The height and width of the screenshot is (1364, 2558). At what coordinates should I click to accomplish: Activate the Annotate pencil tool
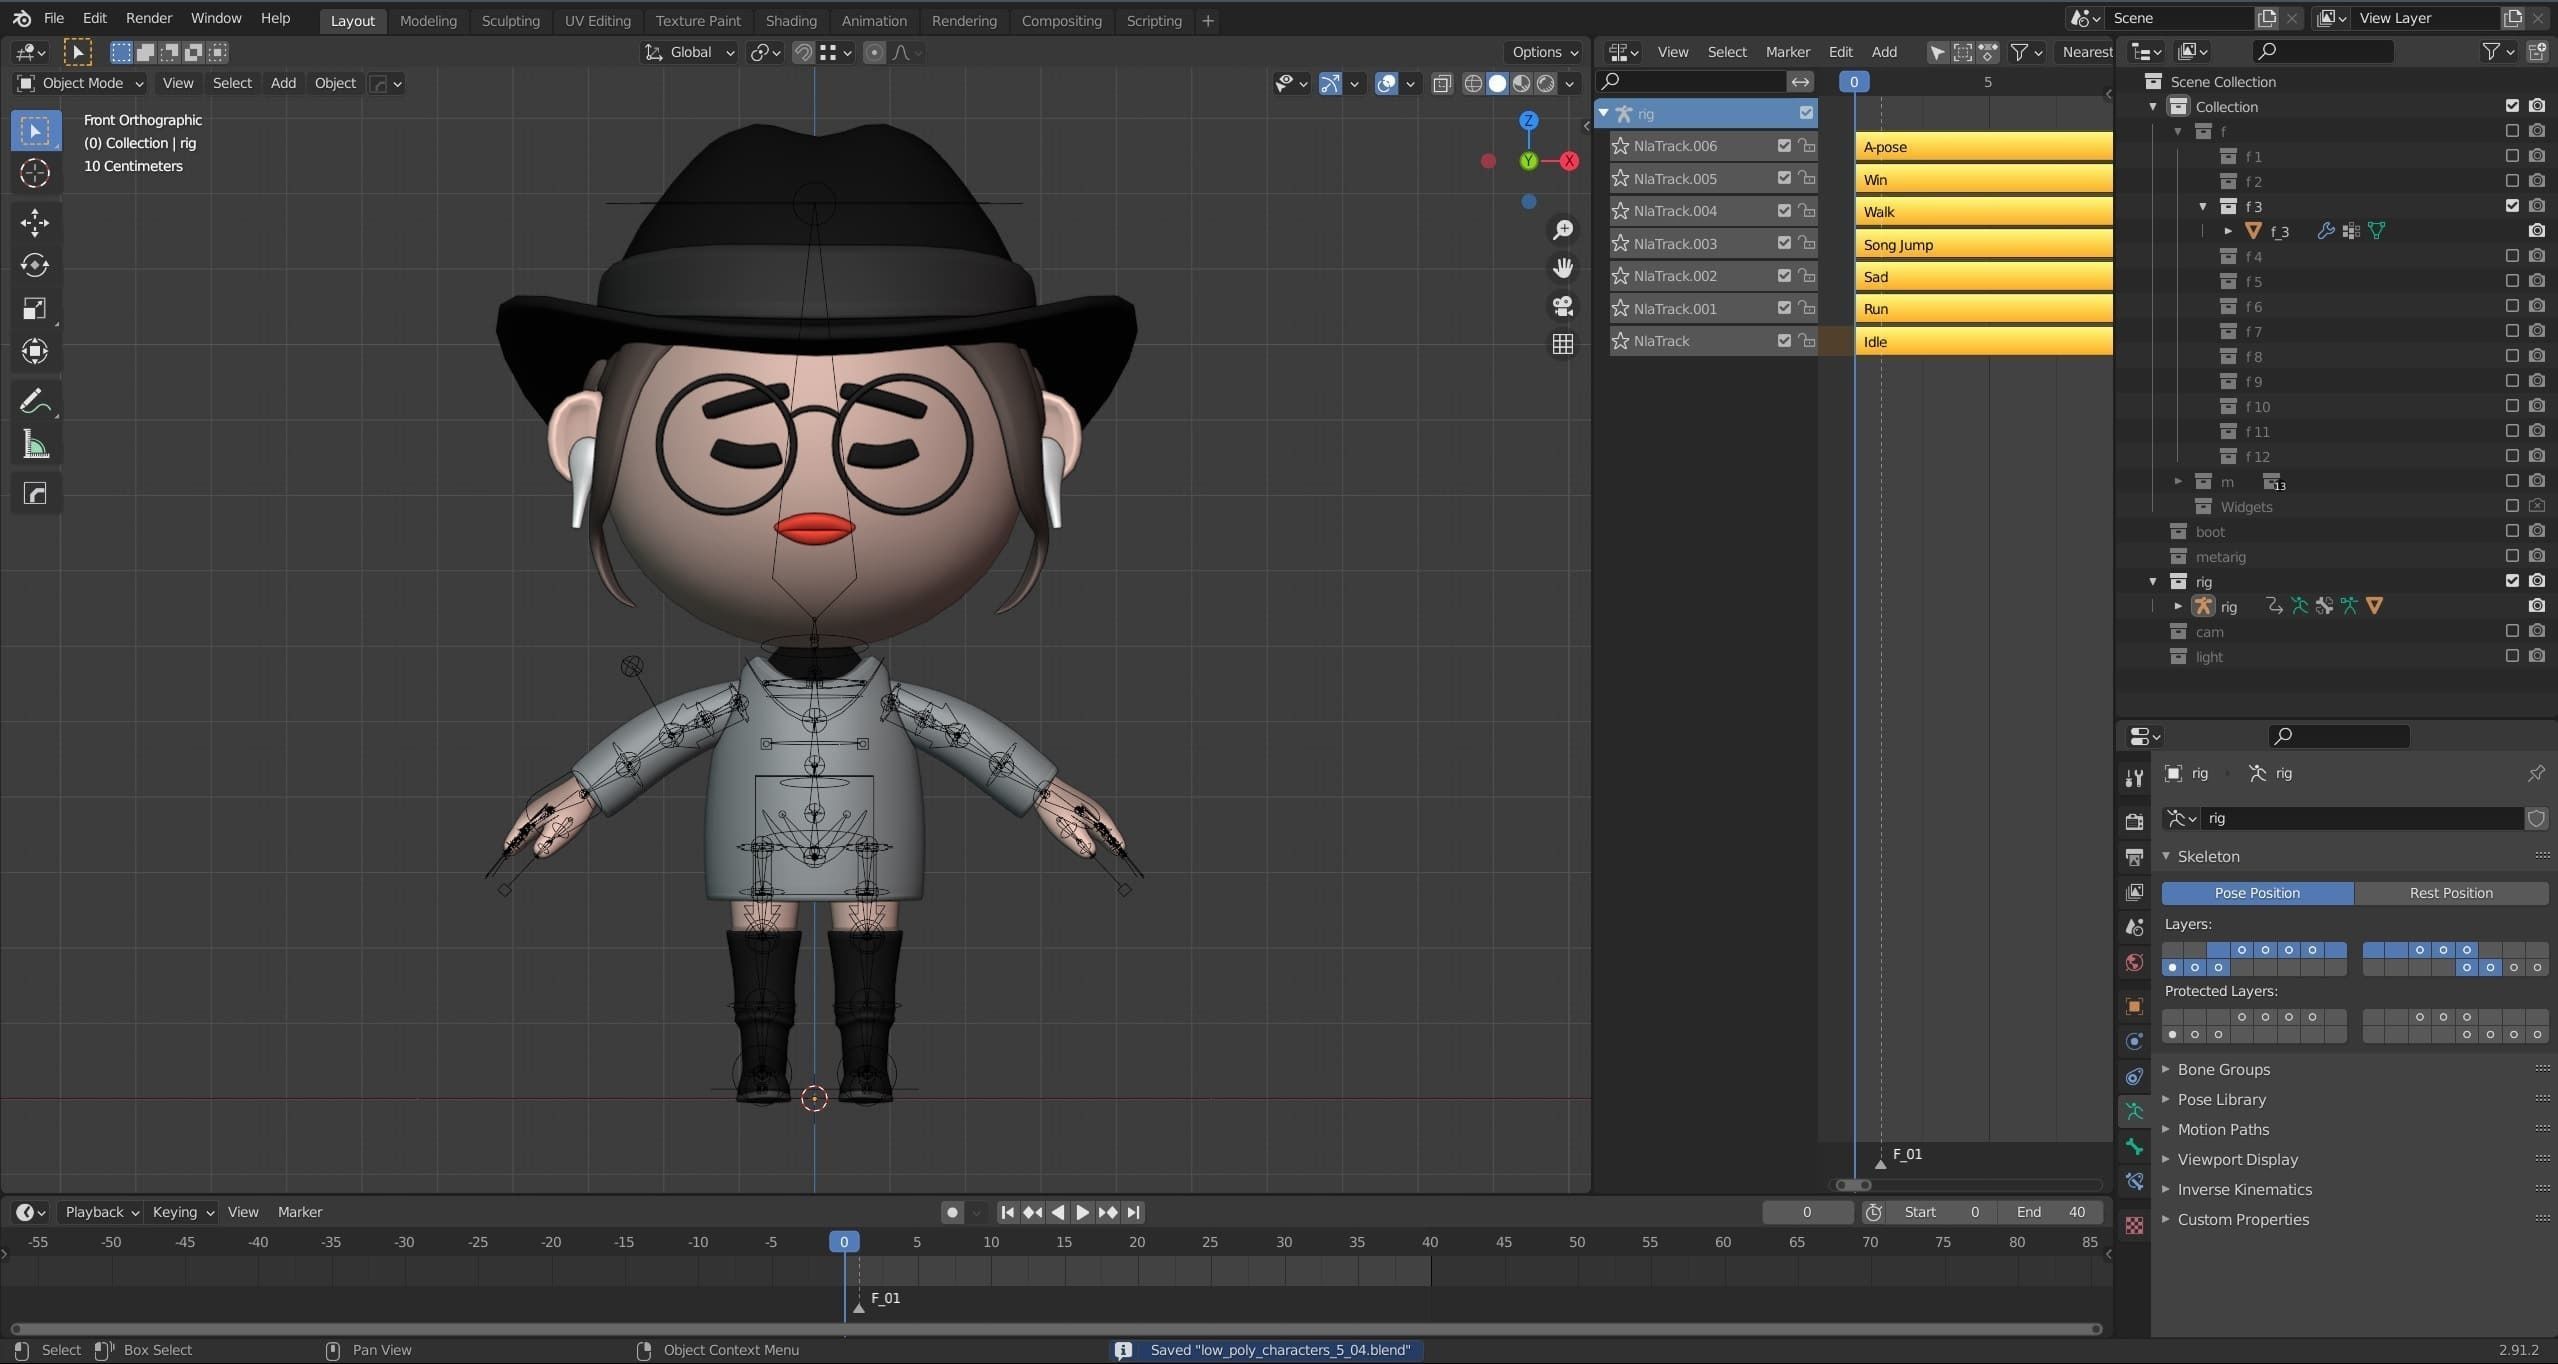click(x=35, y=402)
